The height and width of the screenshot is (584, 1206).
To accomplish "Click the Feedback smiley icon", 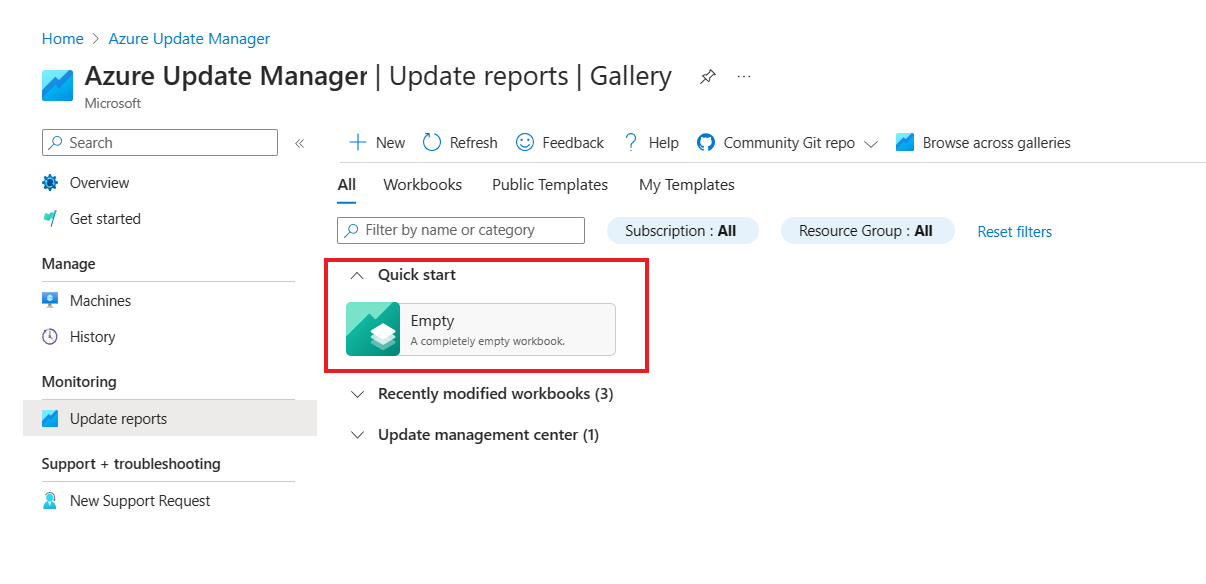I will tap(524, 142).
